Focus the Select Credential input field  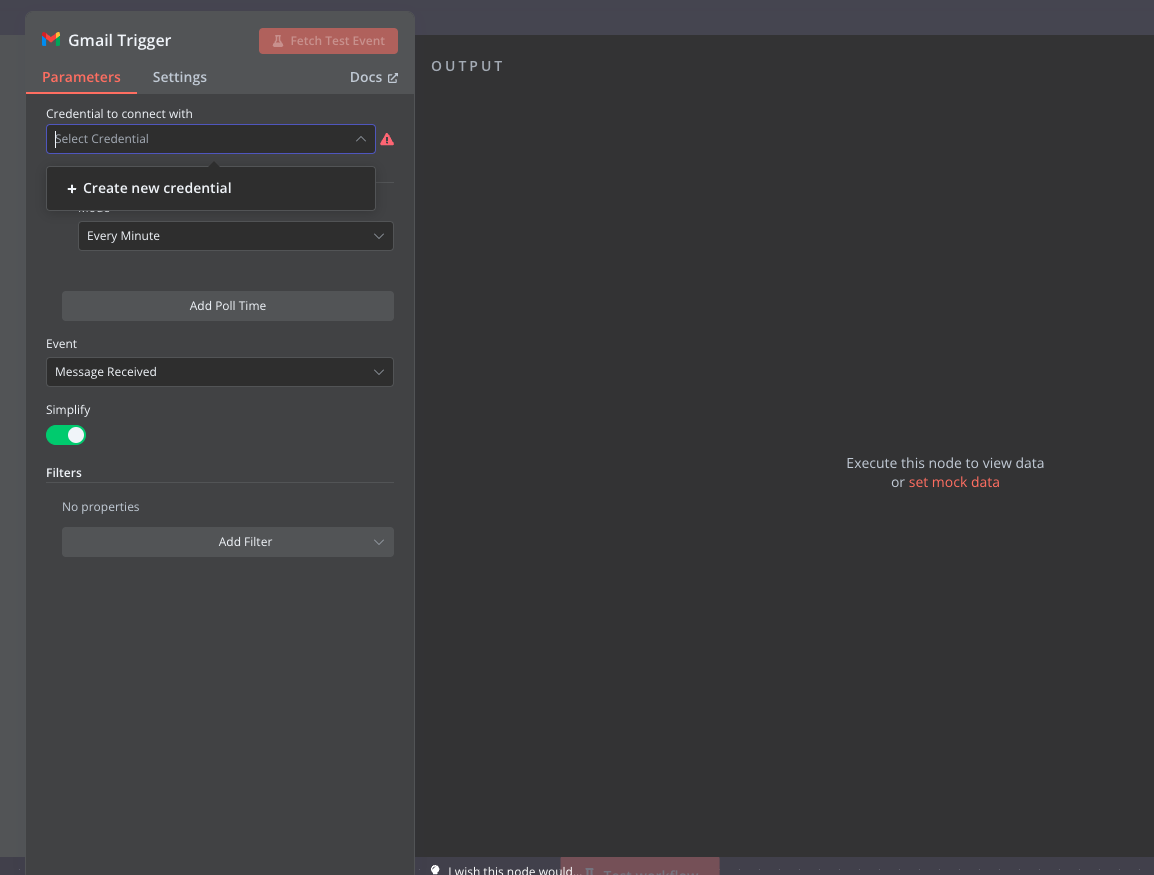coord(210,139)
